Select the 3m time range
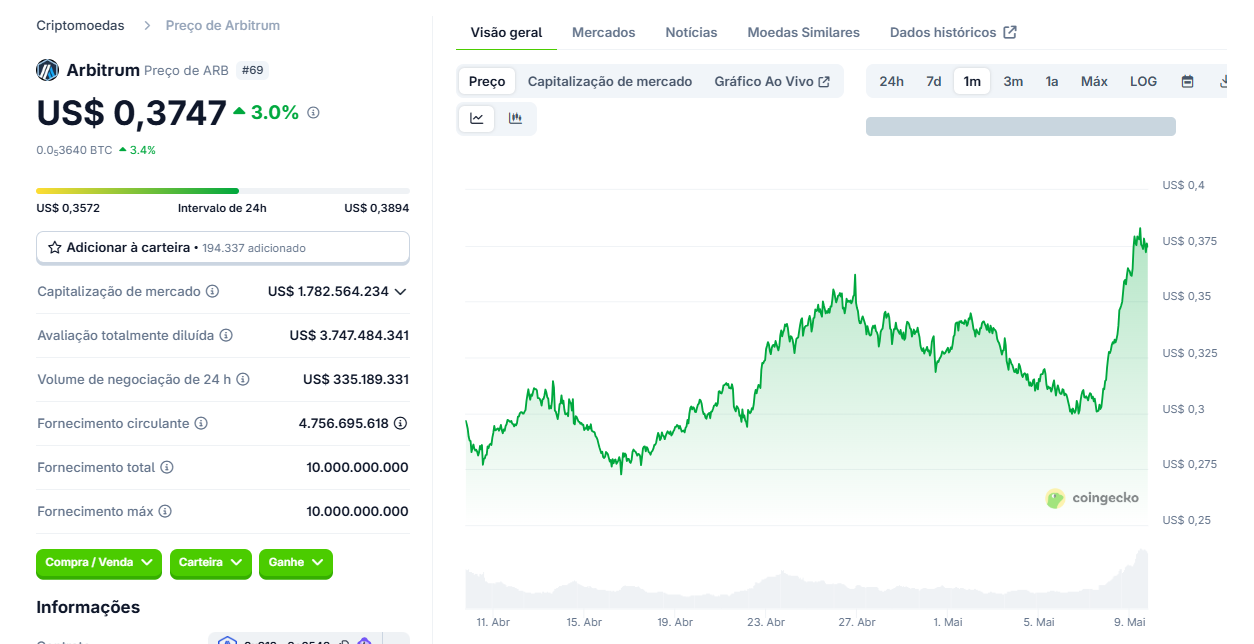The image size is (1254, 644). point(1013,81)
